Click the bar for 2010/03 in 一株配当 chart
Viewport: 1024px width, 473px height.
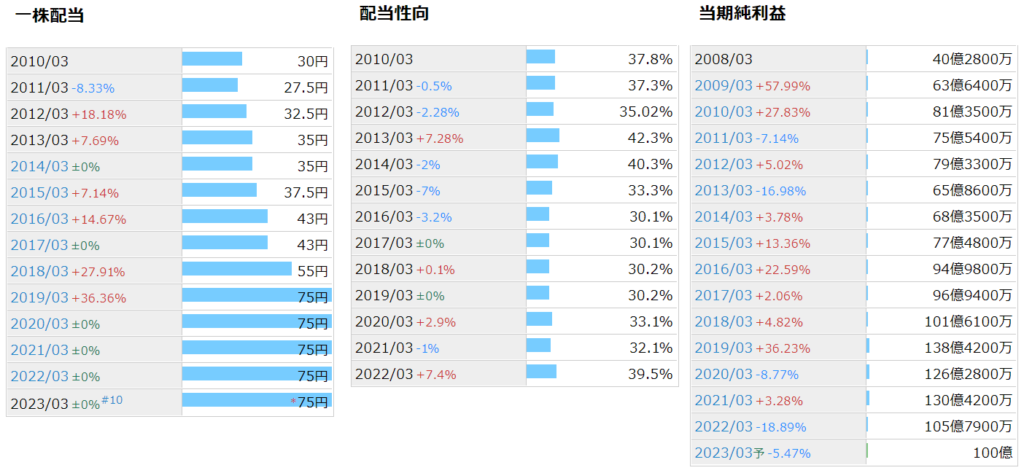pyautogui.click(x=212, y=59)
